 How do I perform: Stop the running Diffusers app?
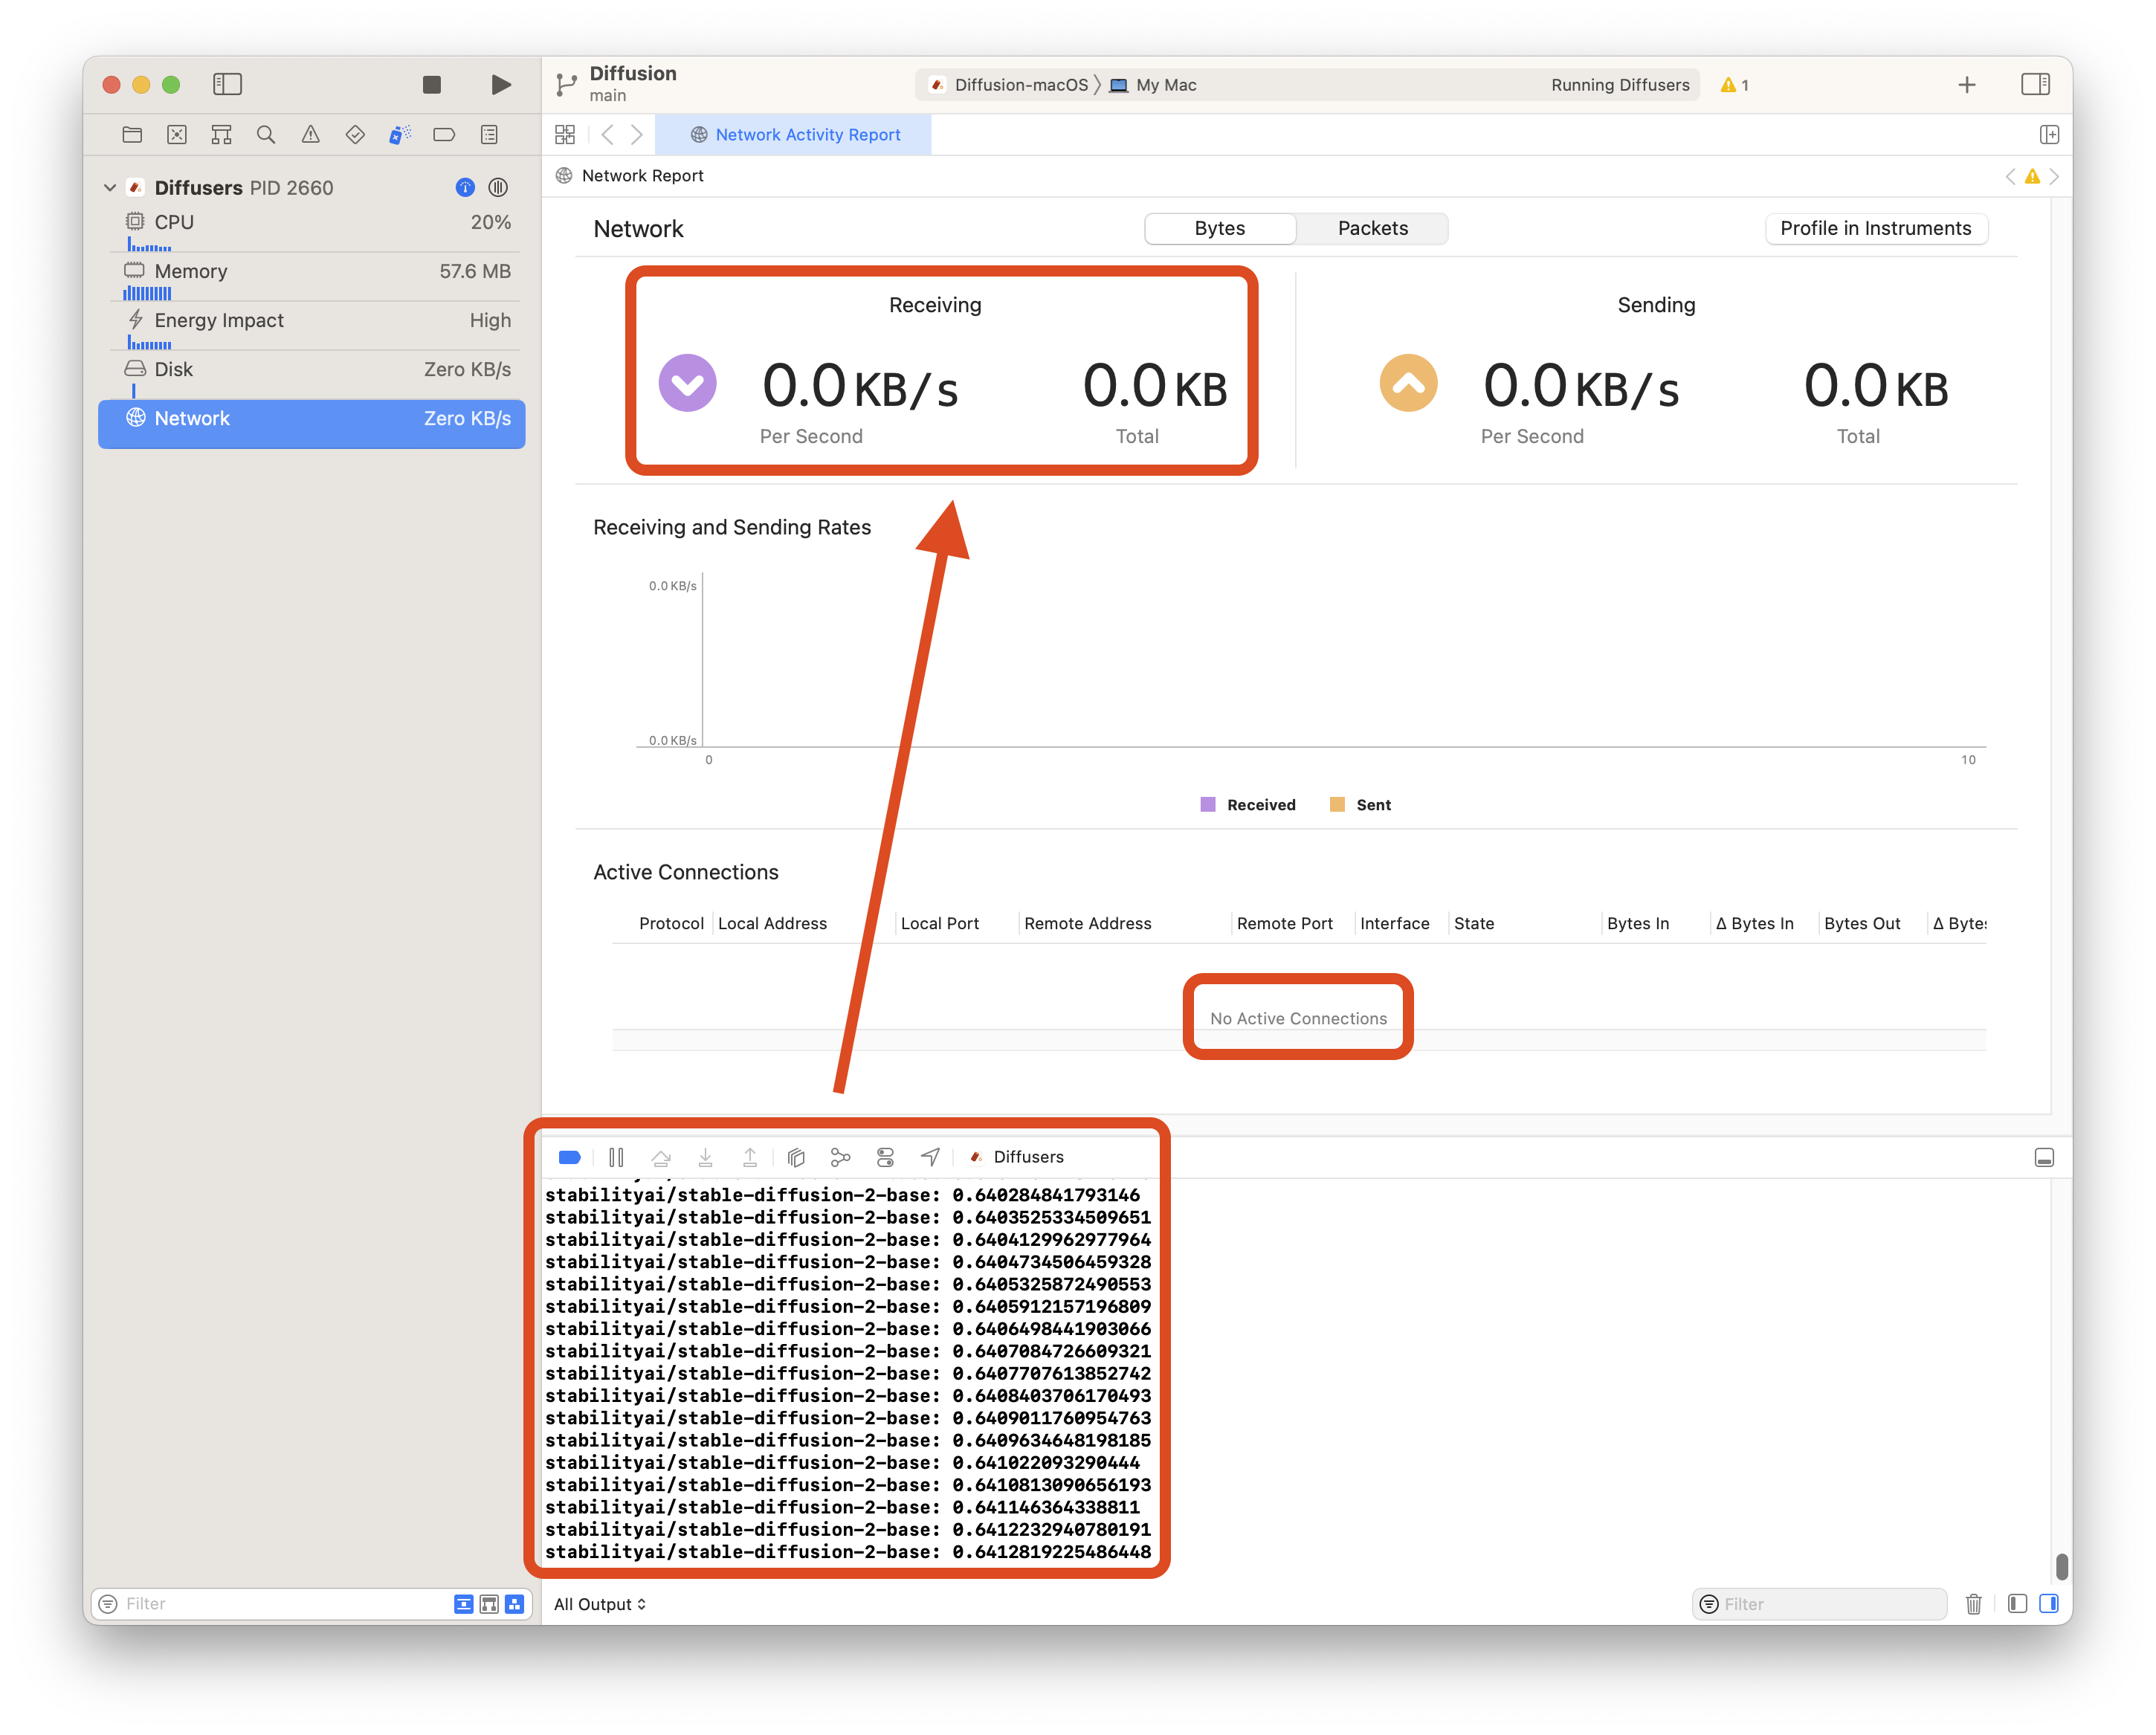pyautogui.click(x=431, y=85)
